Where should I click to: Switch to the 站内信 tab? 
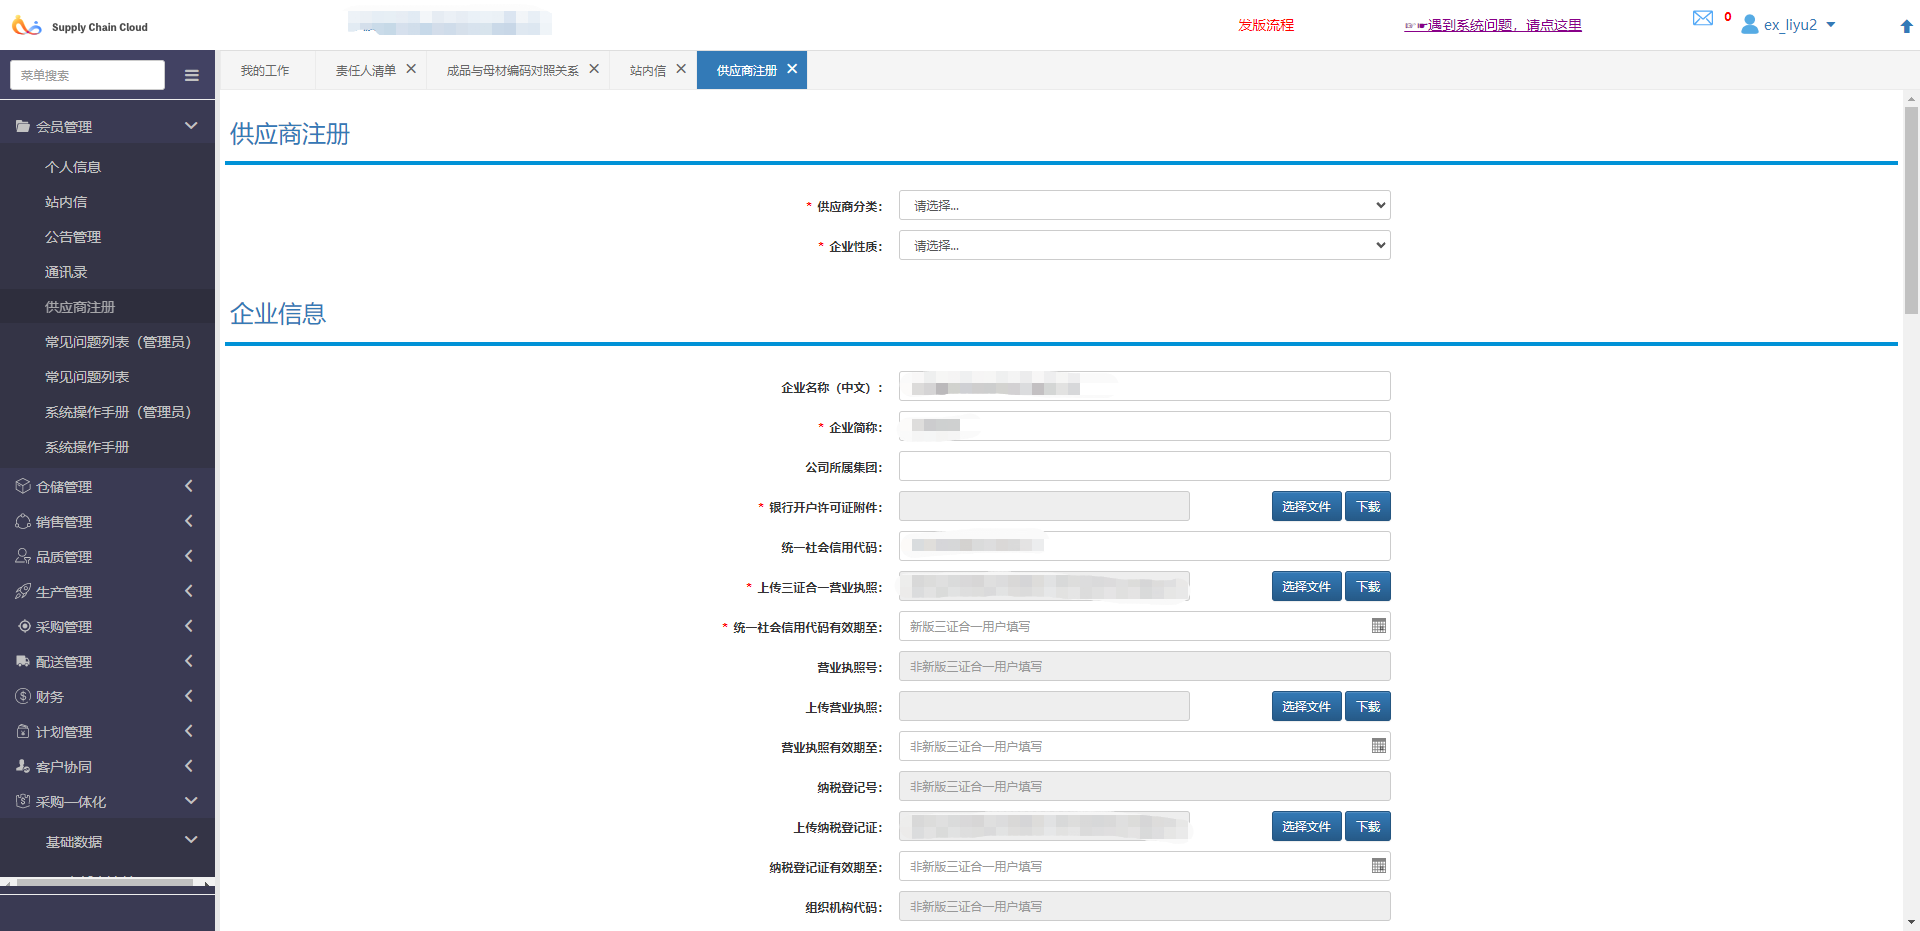tap(647, 70)
